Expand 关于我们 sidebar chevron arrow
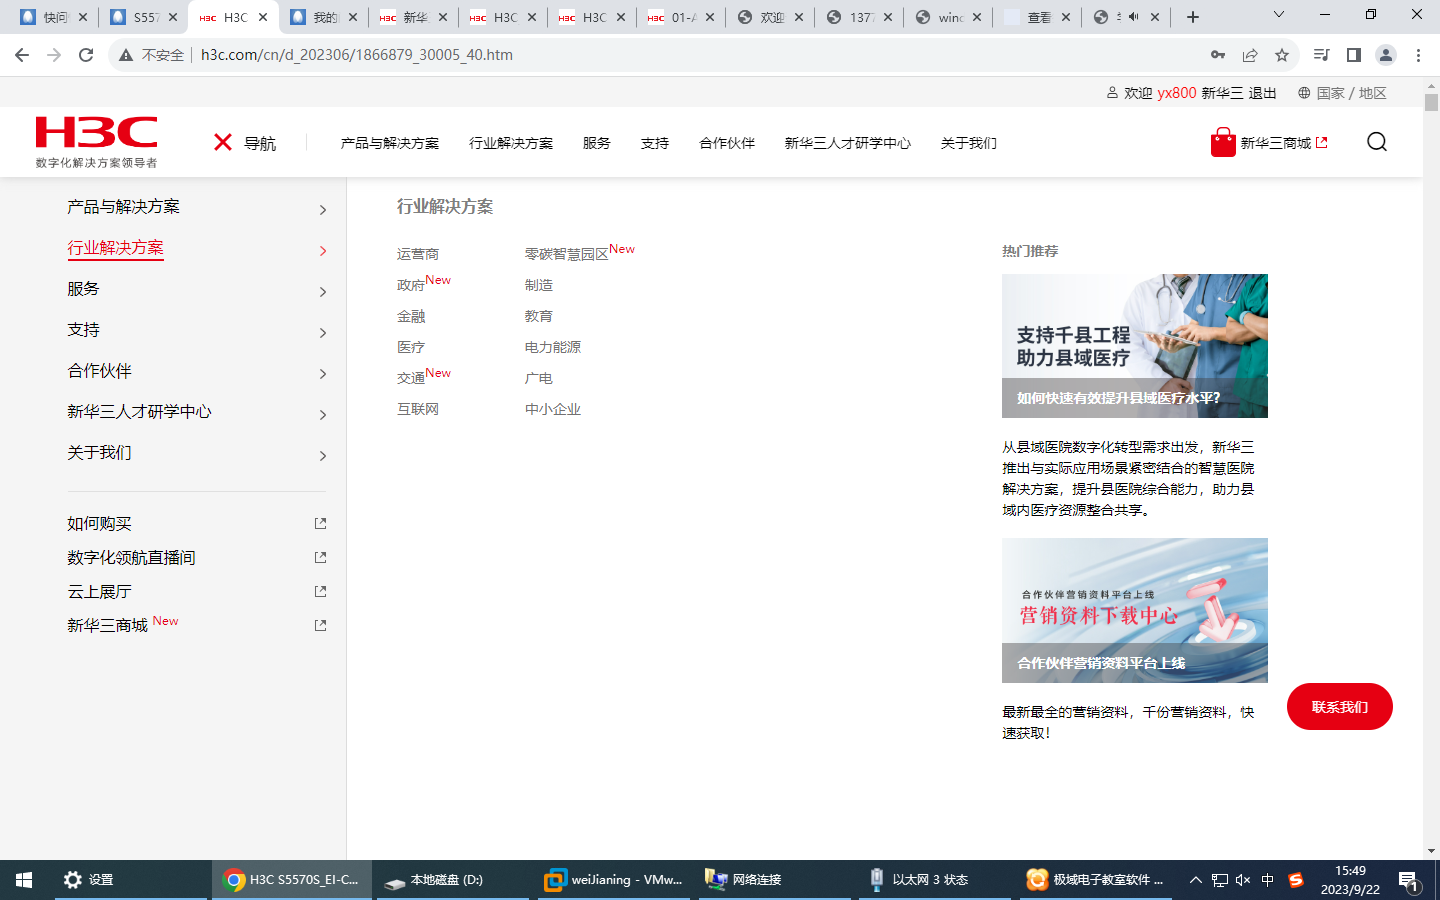 click(x=322, y=456)
